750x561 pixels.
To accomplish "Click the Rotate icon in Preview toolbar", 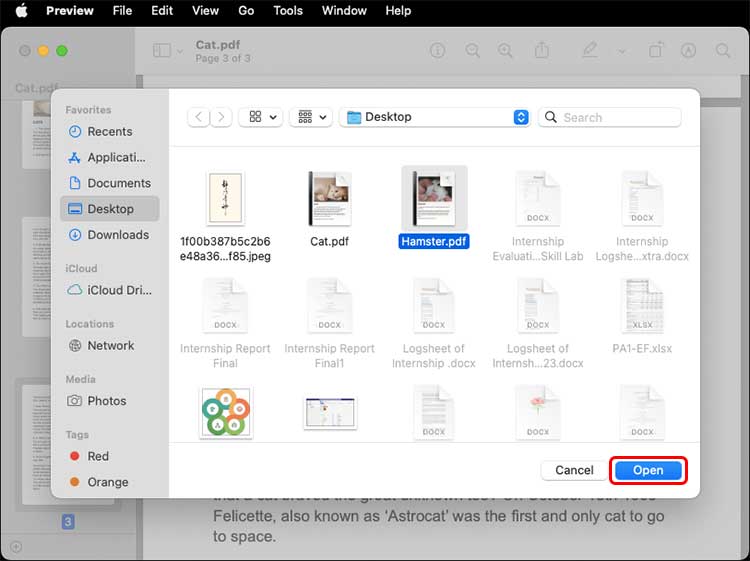I will [656, 50].
